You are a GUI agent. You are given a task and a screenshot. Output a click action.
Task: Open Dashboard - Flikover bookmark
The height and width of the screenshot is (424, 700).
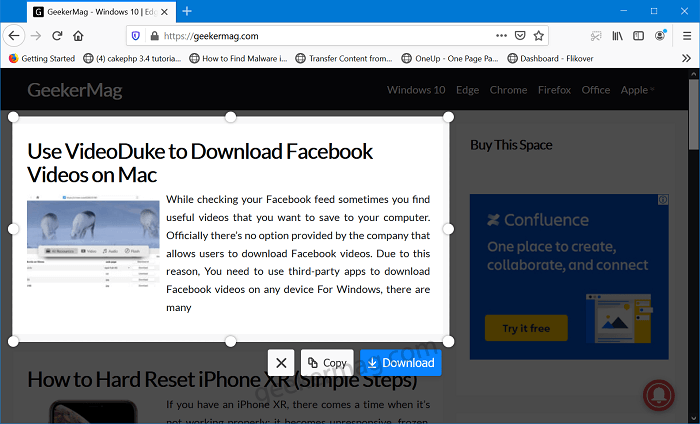(550, 58)
